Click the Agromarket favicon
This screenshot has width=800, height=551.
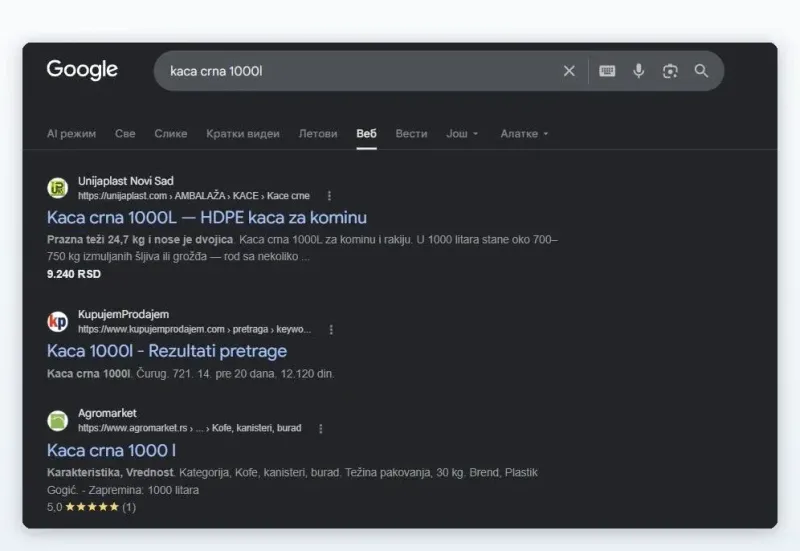click(58, 420)
